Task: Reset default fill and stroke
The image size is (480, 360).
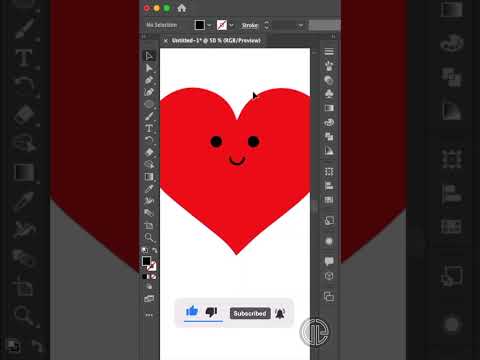Action: point(144,250)
